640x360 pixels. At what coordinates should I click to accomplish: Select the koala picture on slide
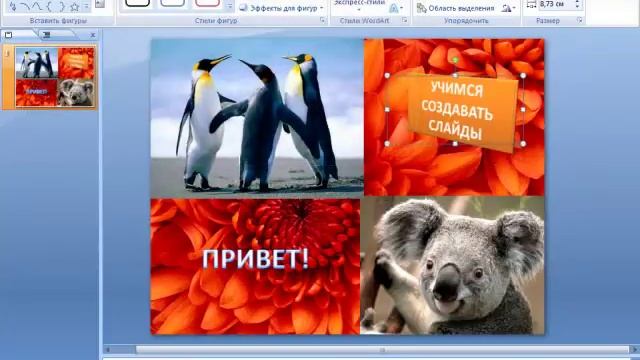coord(452,265)
